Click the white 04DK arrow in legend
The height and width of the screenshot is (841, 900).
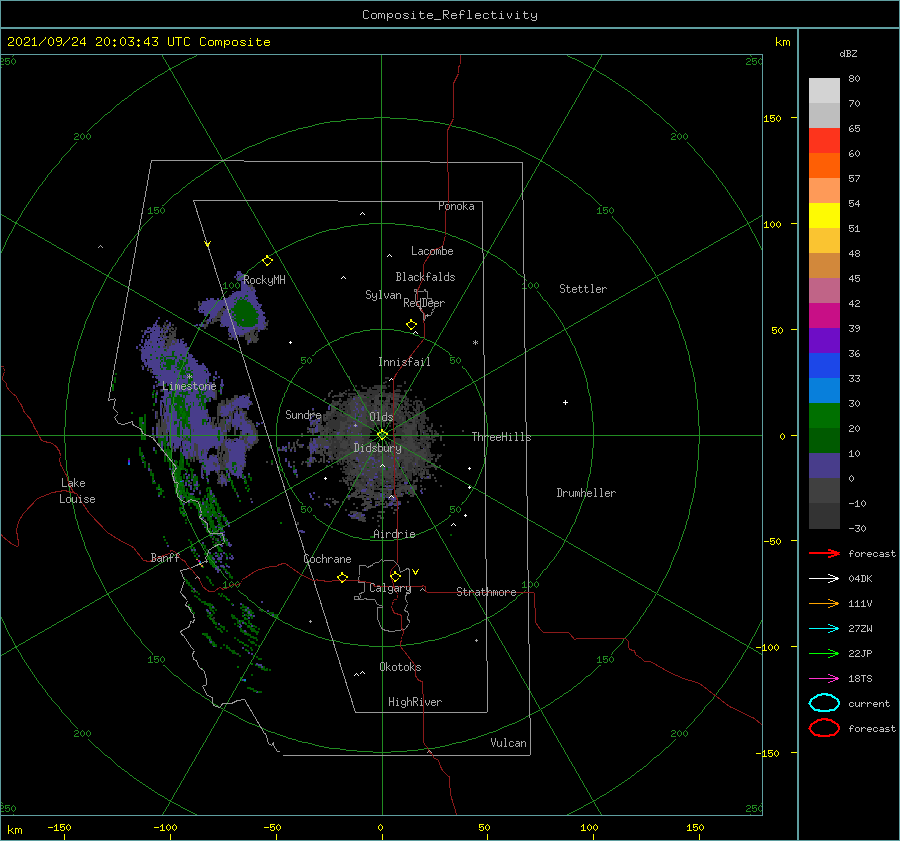(x=824, y=579)
